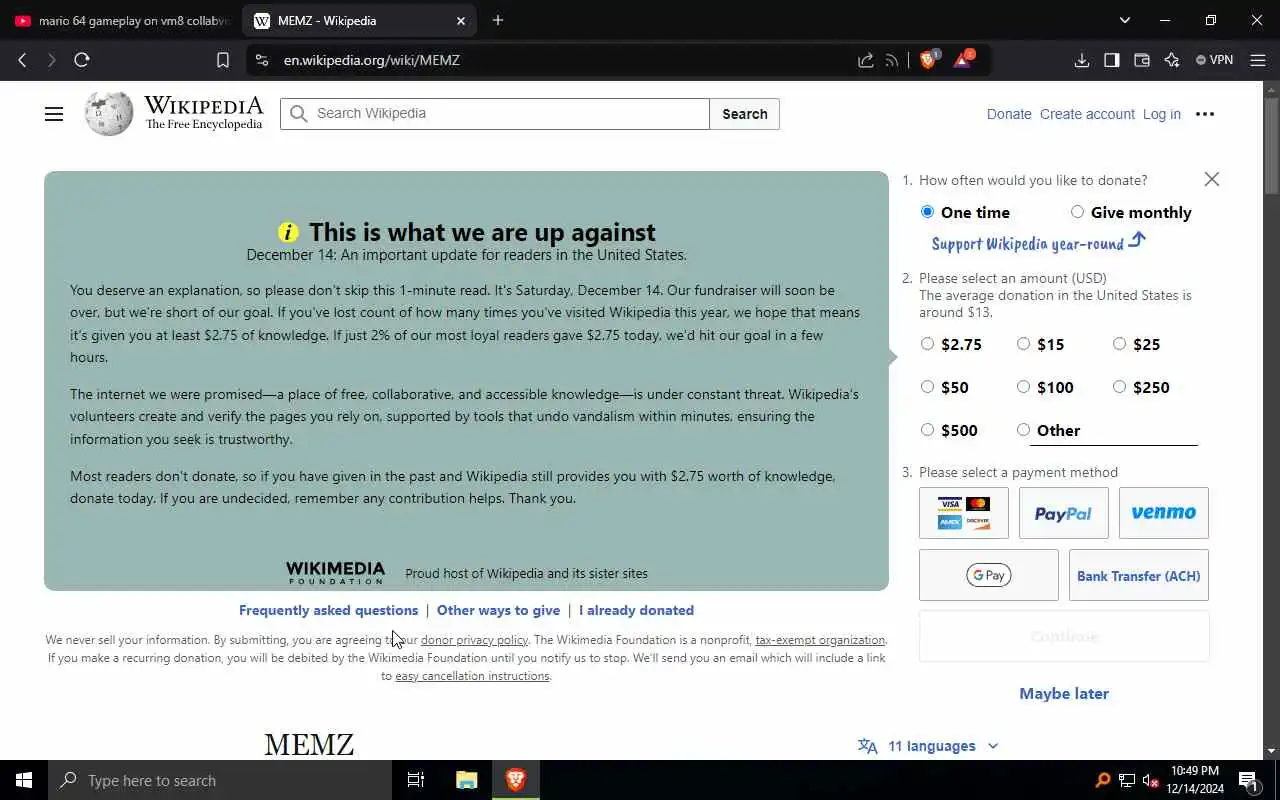This screenshot has width=1280, height=800.
Task: Choose the $25 donation amount
Action: pos(1119,344)
